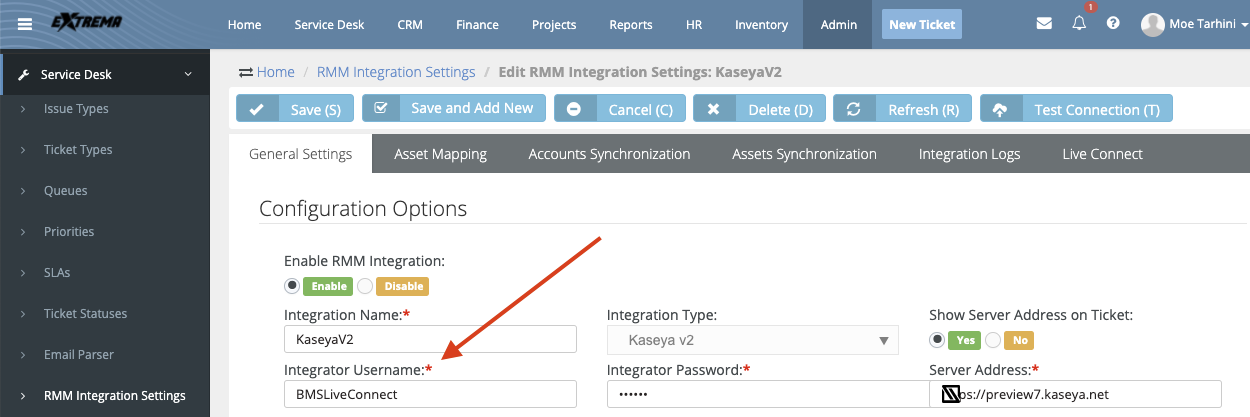This screenshot has height=417, width=1250.
Task: Switch to the Asset Mapping tab
Action: click(440, 154)
